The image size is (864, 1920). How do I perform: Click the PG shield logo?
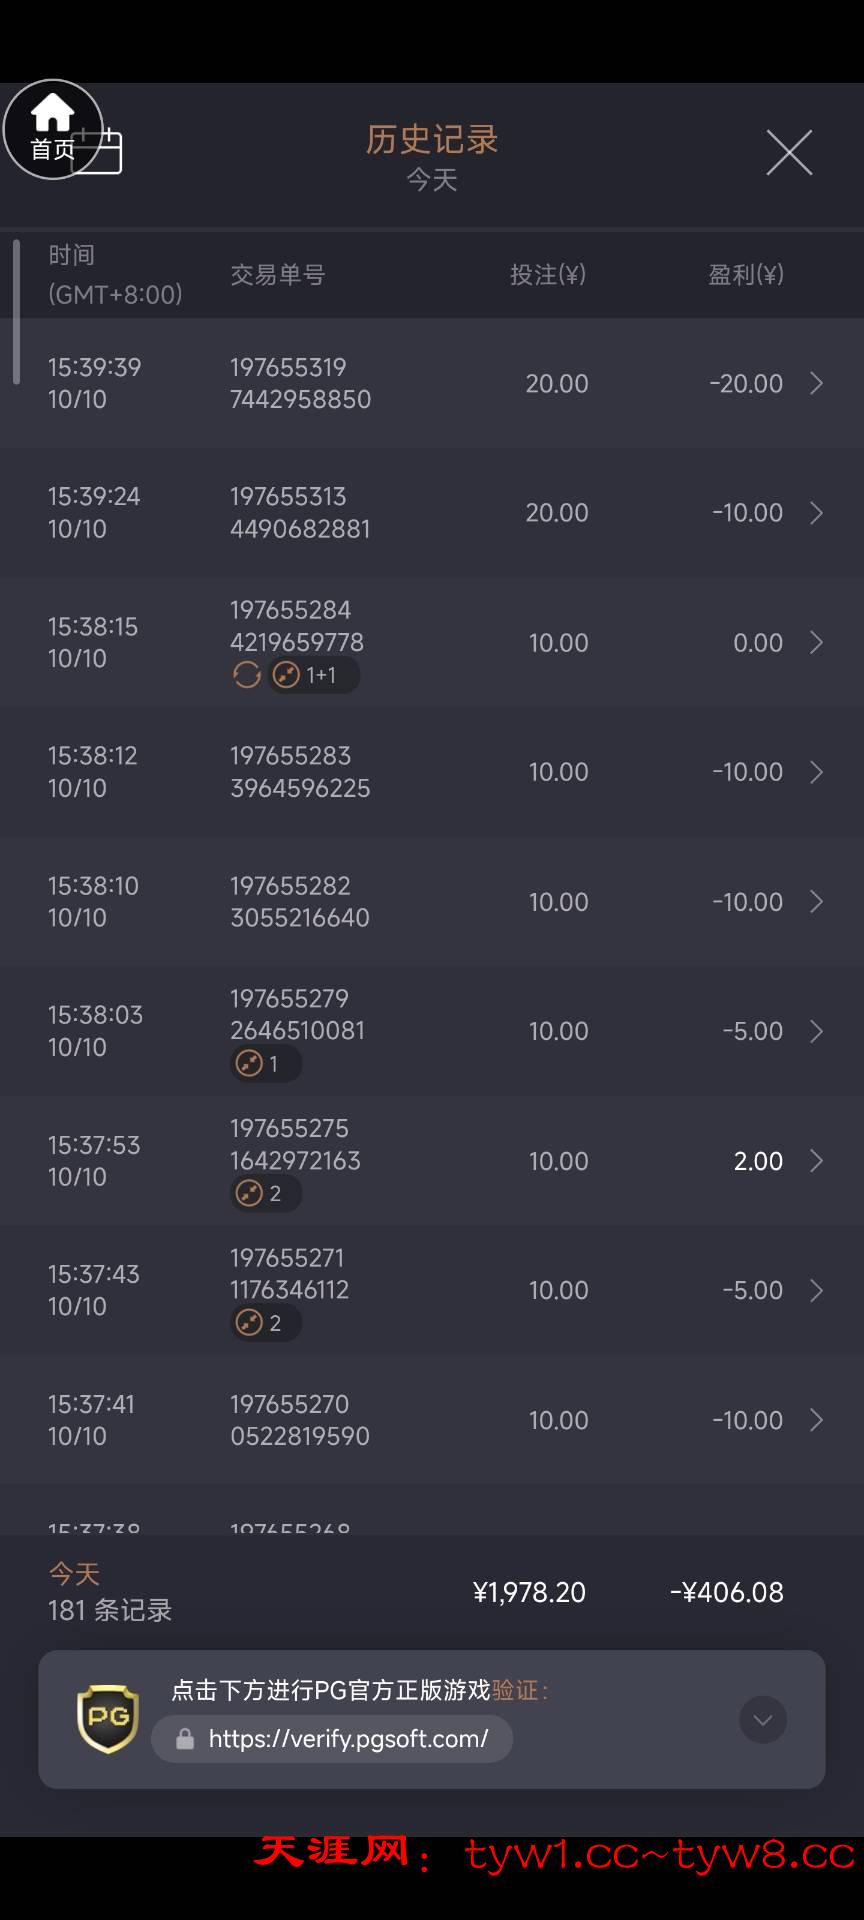tap(108, 1719)
